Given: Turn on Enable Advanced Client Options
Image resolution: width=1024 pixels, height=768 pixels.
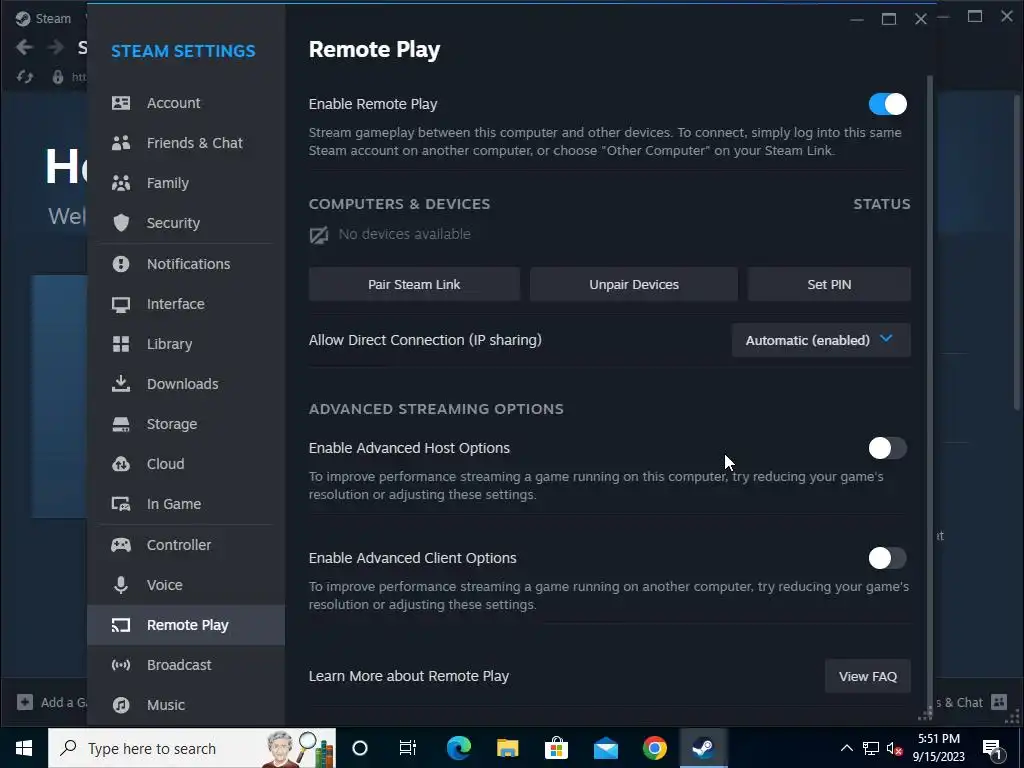Looking at the screenshot, I should click(x=888, y=558).
